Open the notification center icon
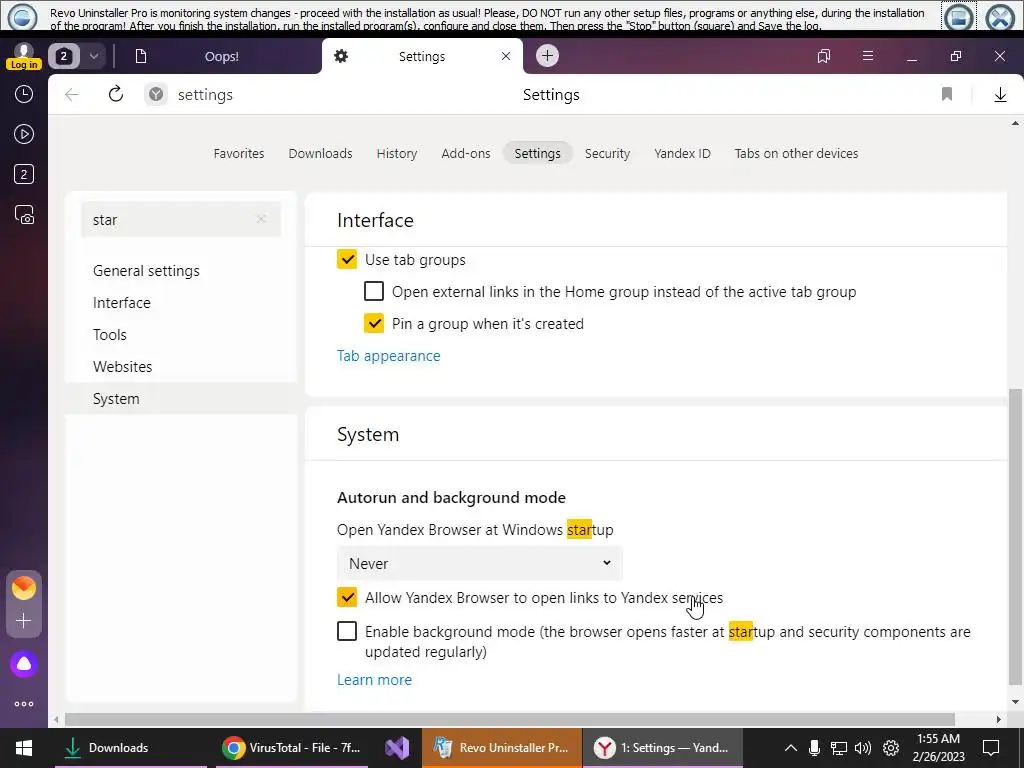 click(x=991, y=748)
